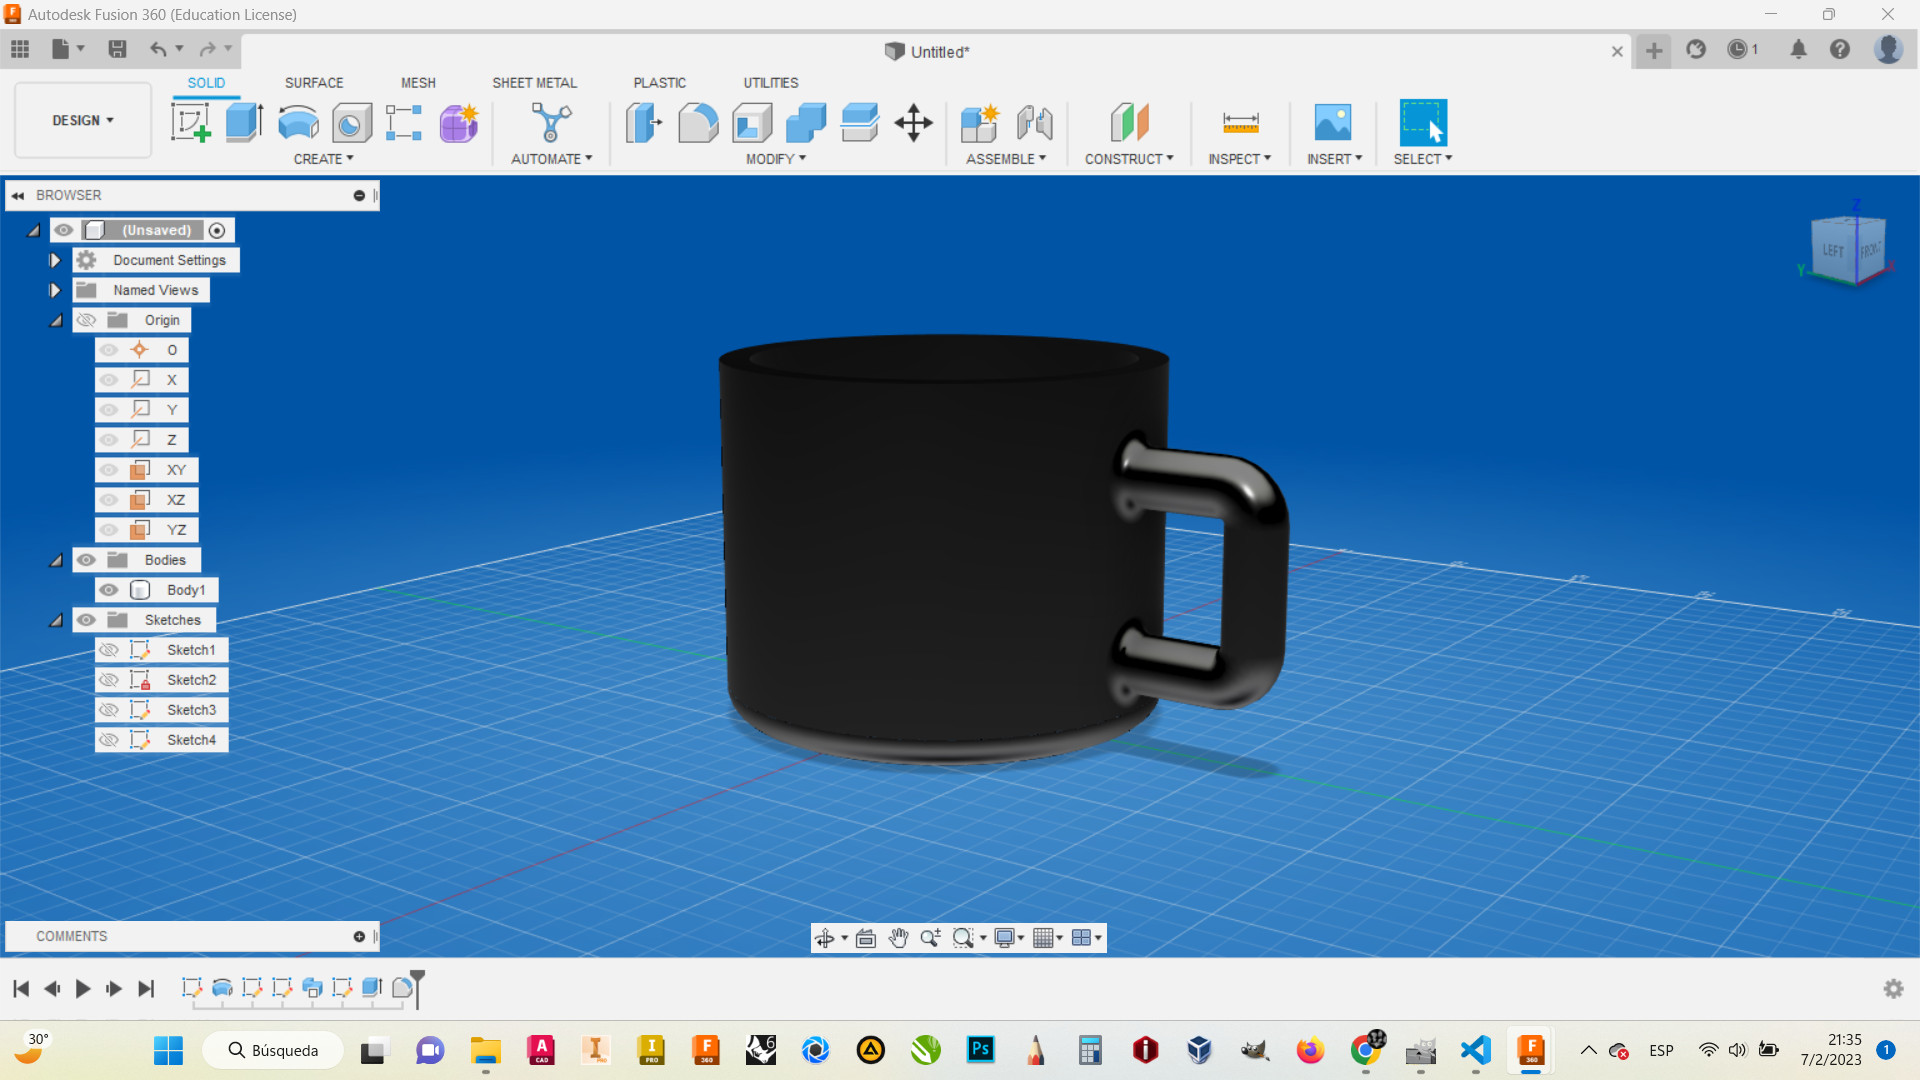Screen dimensions: 1920x1080
Task: Open the Automate fork icon
Action: coord(551,123)
